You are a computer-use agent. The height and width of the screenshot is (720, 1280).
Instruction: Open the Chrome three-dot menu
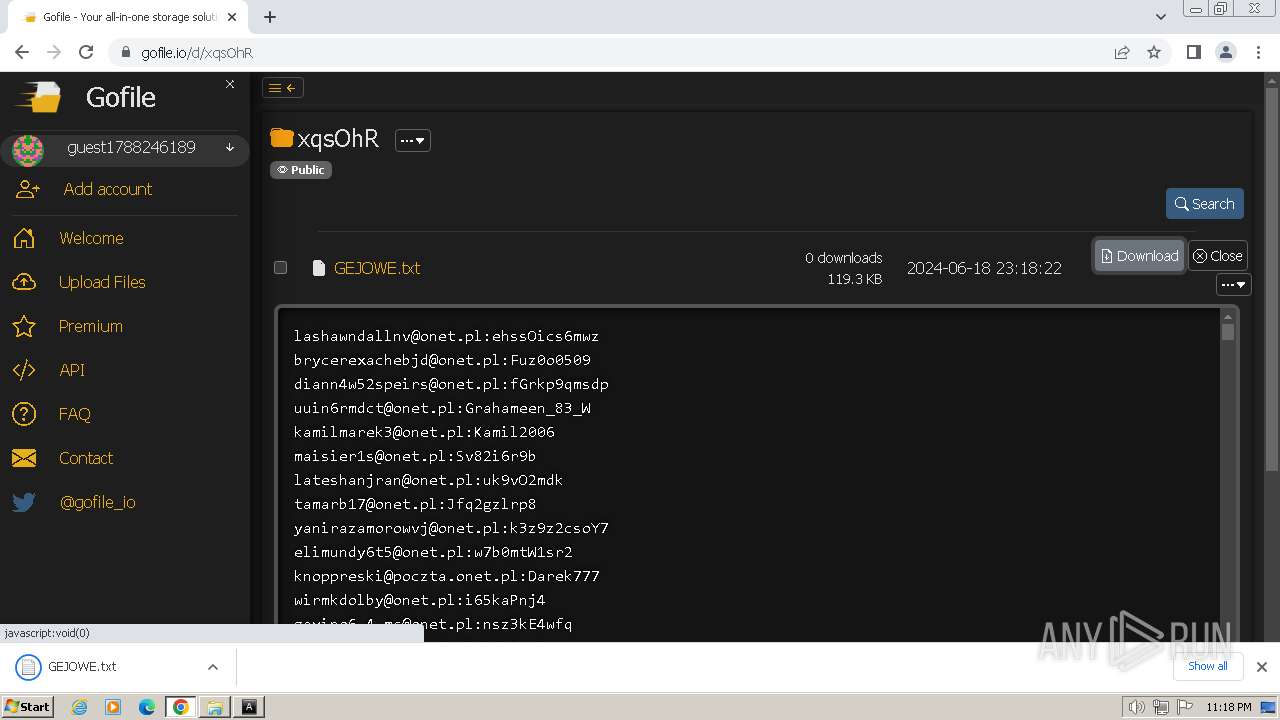(1257, 52)
